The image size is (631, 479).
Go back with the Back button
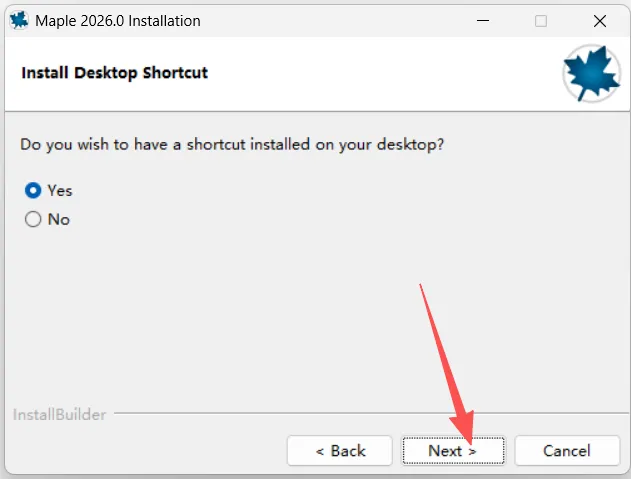click(340, 451)
